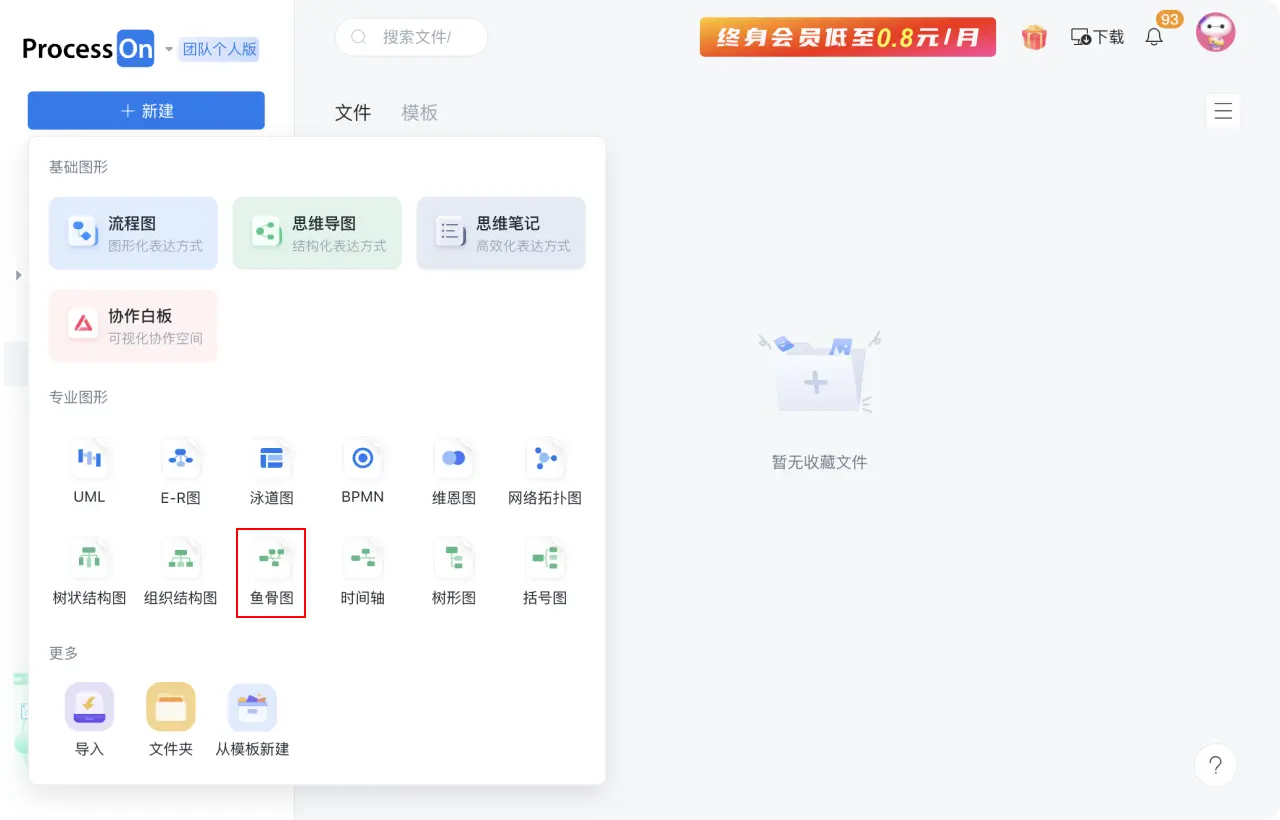
Task: Expand the collapsed left sidebar arrow
Action: [18, 274]
